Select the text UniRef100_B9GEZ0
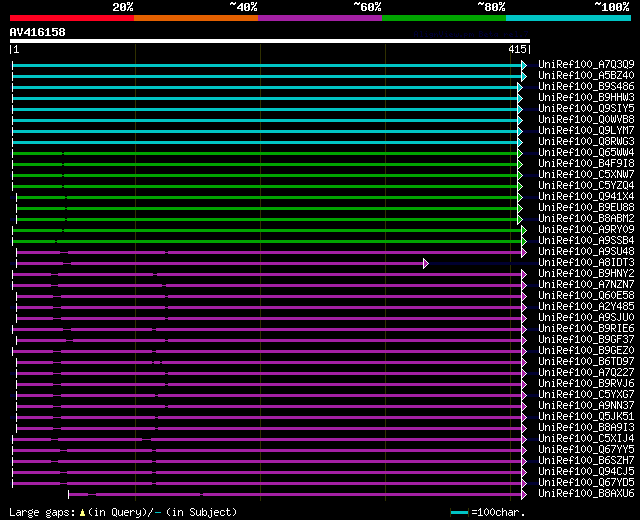The width and height of the screenshot is (640, 520). pos(586,351)
